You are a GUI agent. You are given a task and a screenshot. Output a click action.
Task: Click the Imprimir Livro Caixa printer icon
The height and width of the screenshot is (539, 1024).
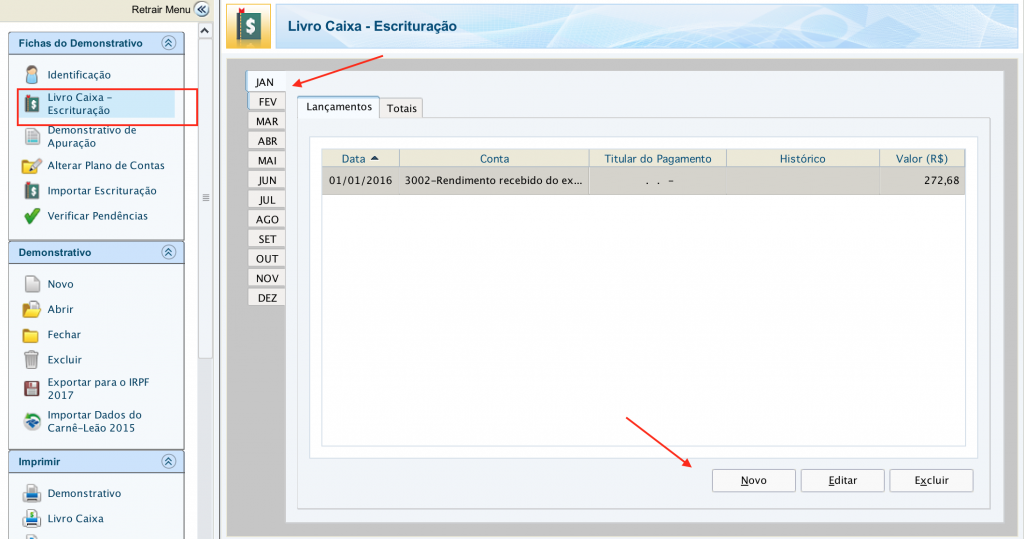click(32, 518)
